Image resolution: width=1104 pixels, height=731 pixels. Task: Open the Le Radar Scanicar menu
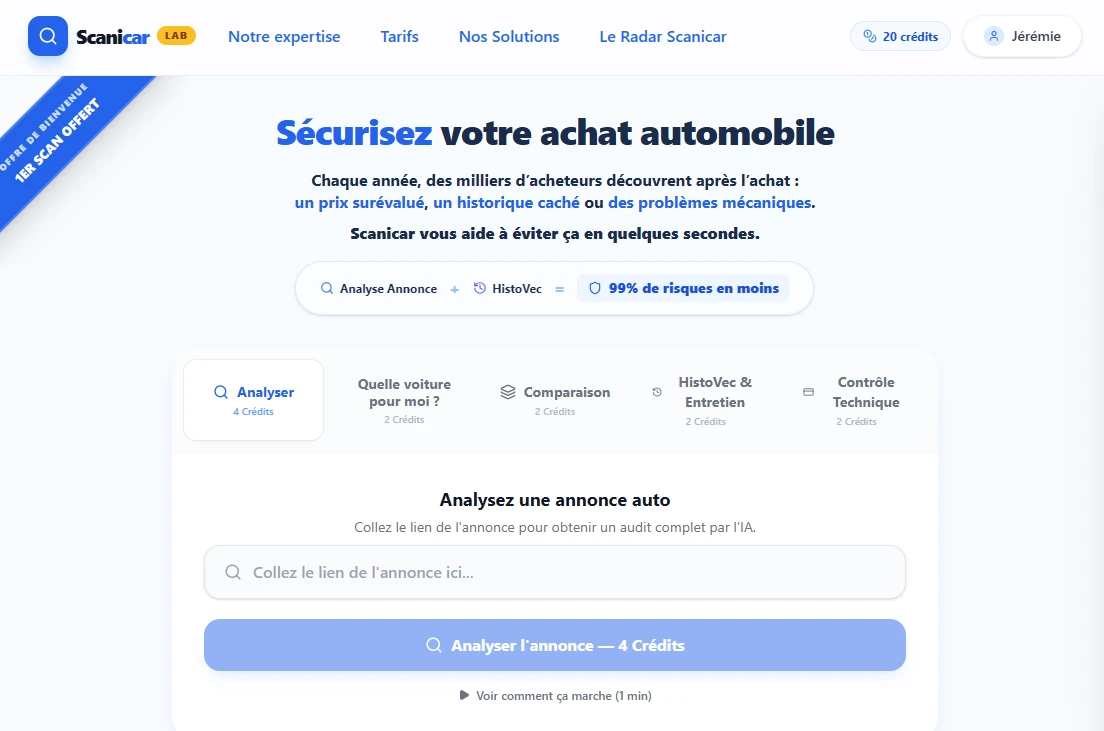coord(663,36)
